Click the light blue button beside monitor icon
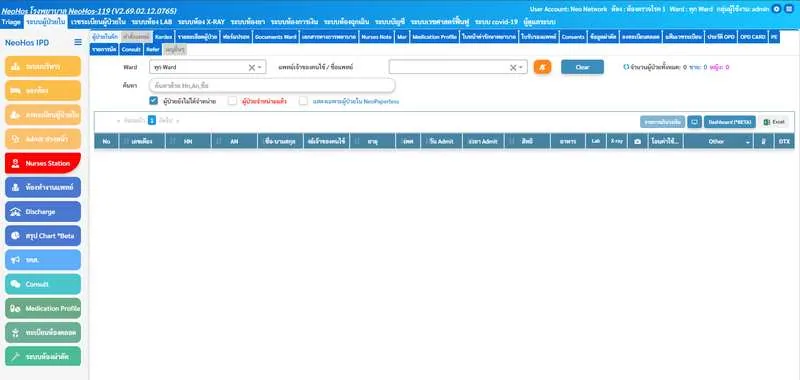Screen dimensions: 800x380 point(662,122)
